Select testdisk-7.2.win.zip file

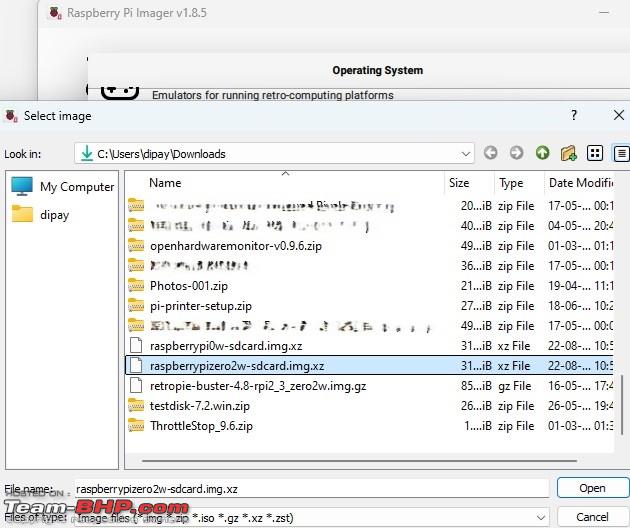(x=200, y=406)
